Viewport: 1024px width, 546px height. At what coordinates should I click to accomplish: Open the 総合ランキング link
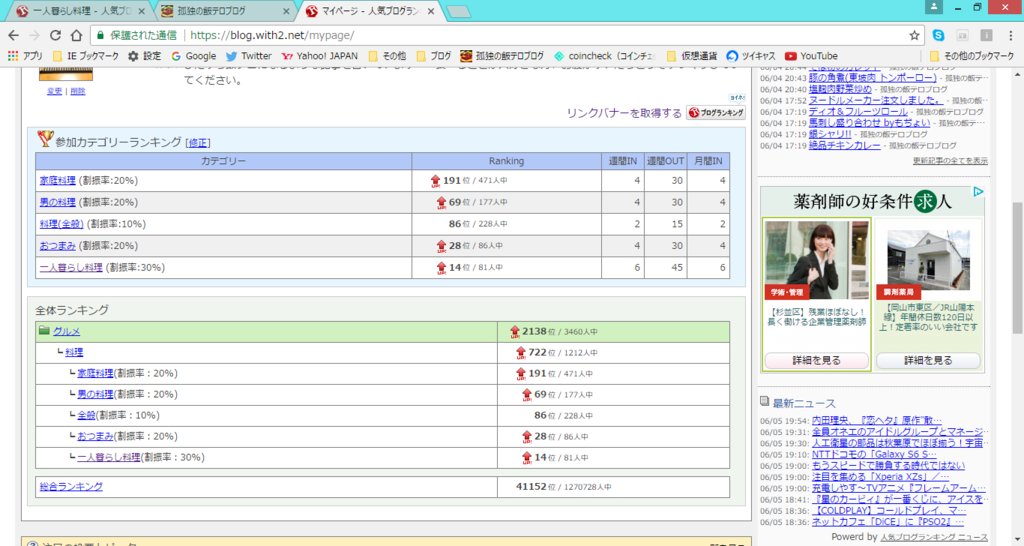[71, 486]
